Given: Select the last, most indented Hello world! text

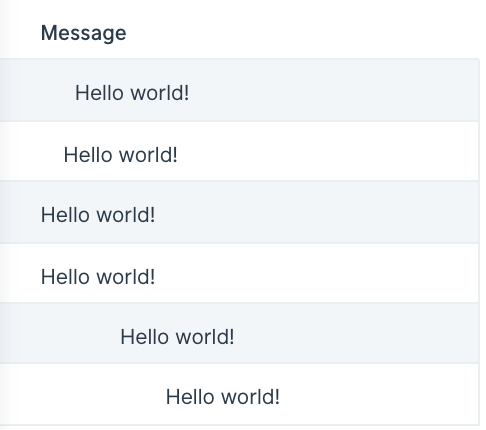Looking at the screenshot, I should tap(223, 397).
